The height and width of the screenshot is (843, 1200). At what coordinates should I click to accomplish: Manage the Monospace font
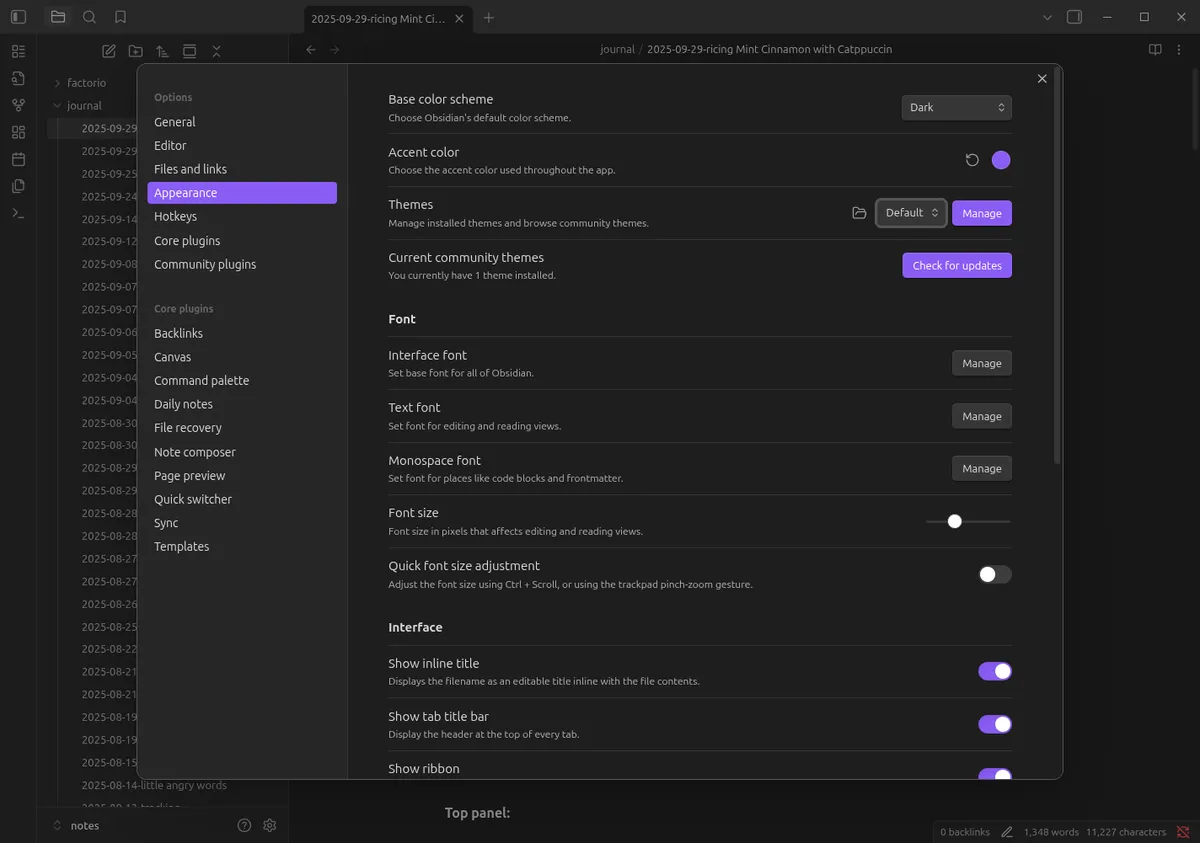coord(982,468)
